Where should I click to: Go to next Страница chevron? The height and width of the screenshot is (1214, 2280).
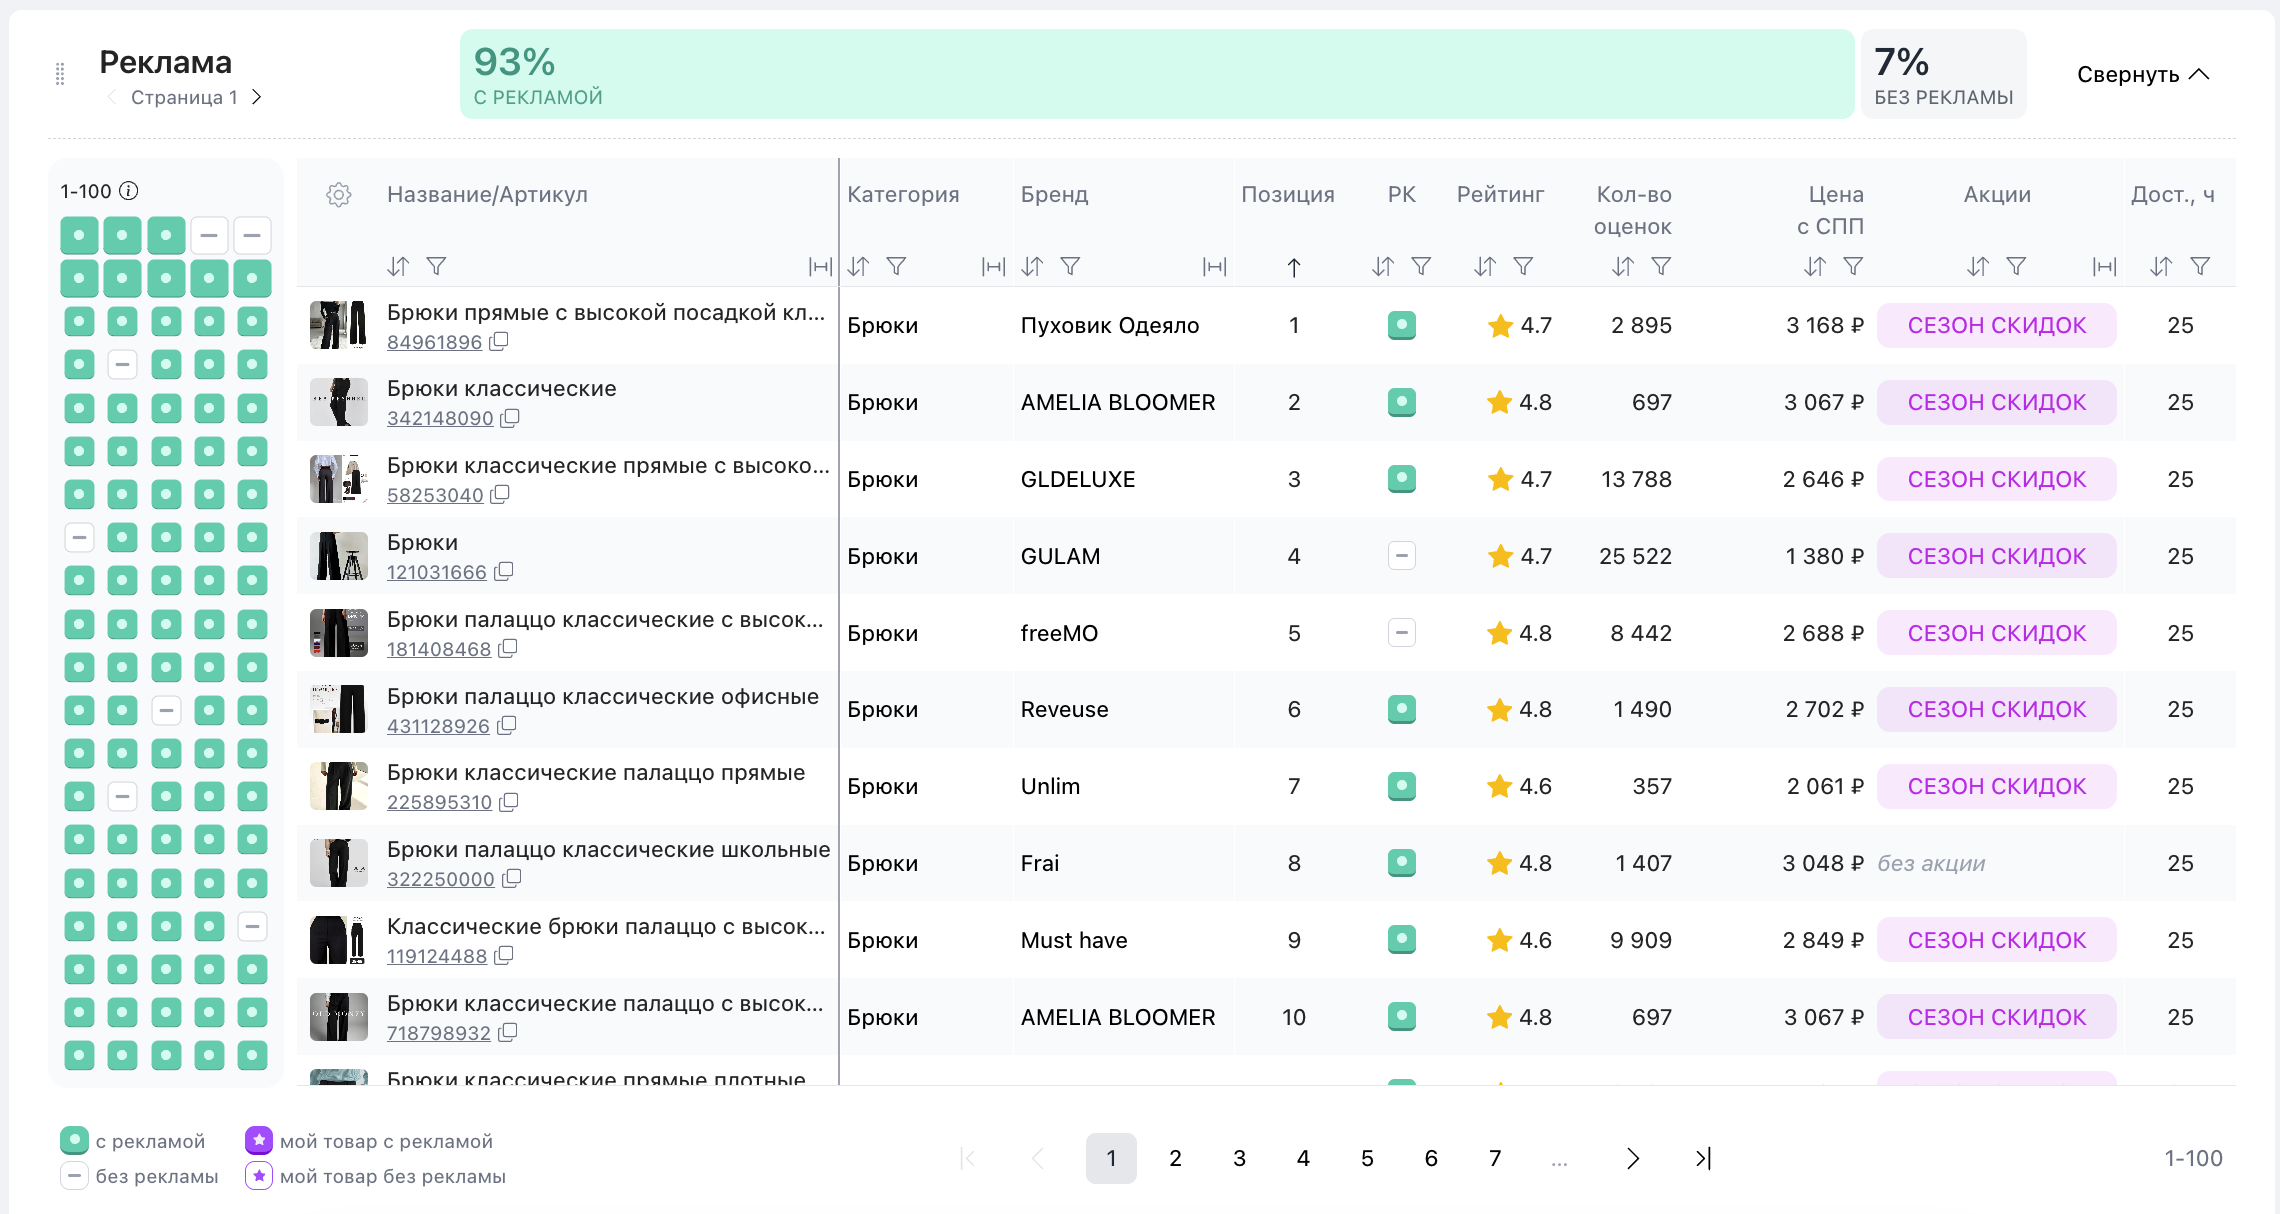257,97
